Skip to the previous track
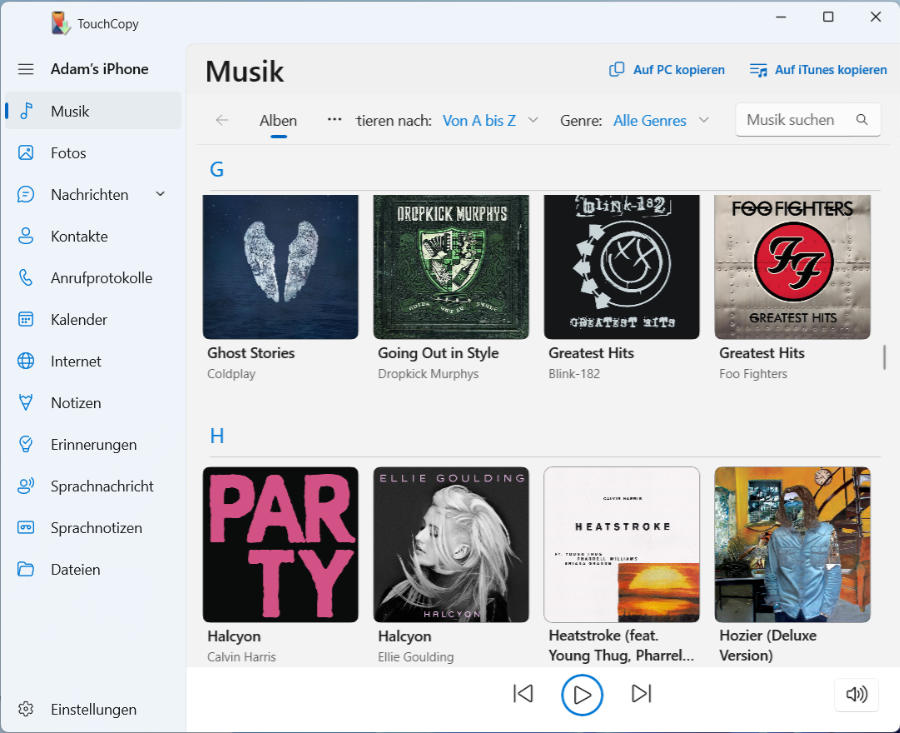This screenshot has width=900, height=733. click(523, 693)
